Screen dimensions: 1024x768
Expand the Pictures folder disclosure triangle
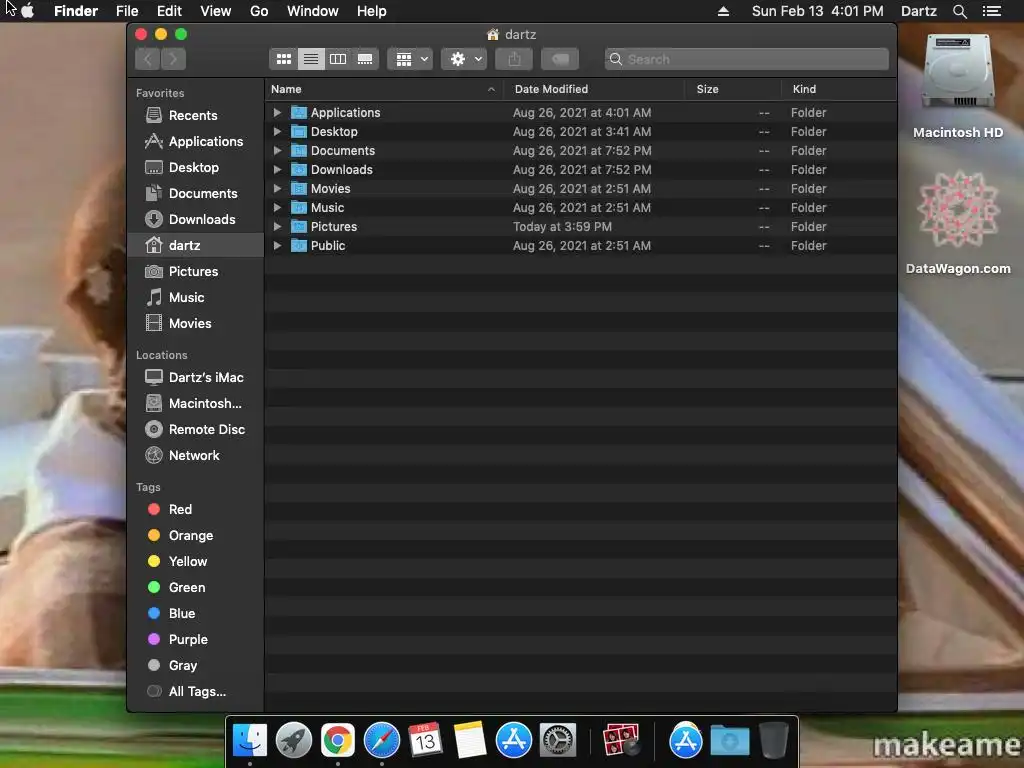pyautogui.click(x=277, y=227)
